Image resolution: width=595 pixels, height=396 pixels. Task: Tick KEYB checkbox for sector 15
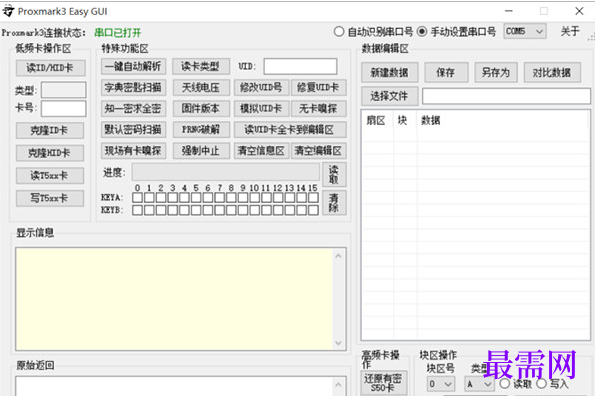tap(313, 210)
